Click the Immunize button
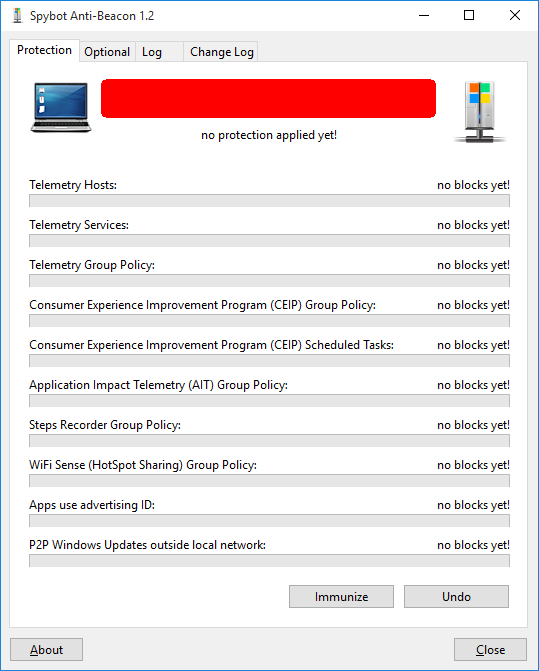The height and width of the screenshot is (671, 539). [341, 597]
